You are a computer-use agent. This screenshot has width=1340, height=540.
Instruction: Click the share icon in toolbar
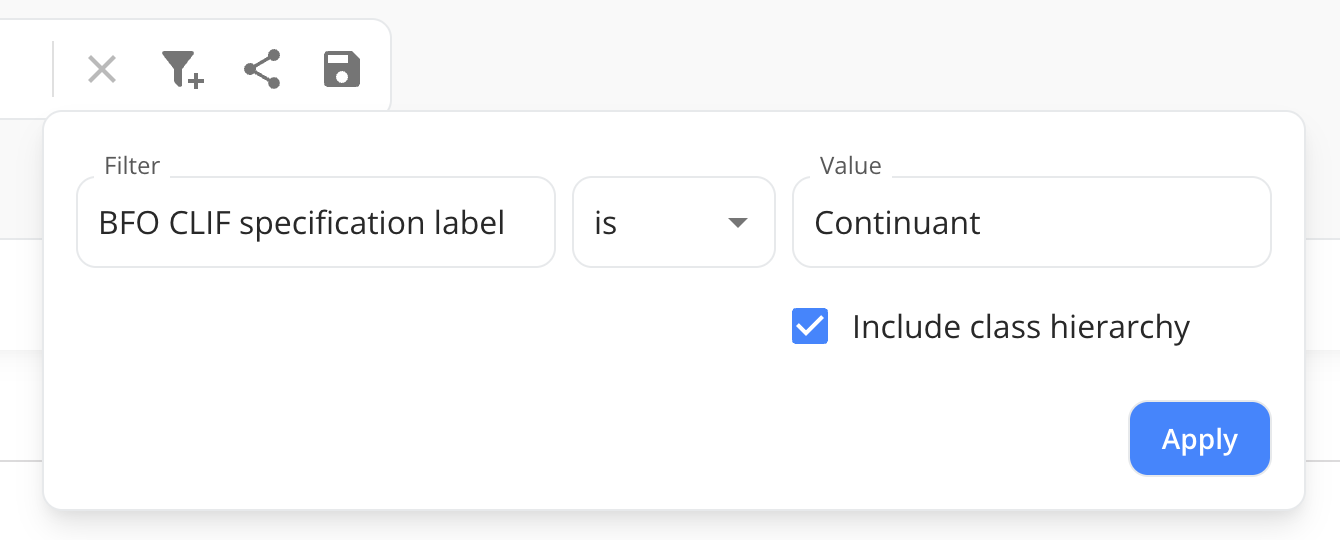(262, 70)
